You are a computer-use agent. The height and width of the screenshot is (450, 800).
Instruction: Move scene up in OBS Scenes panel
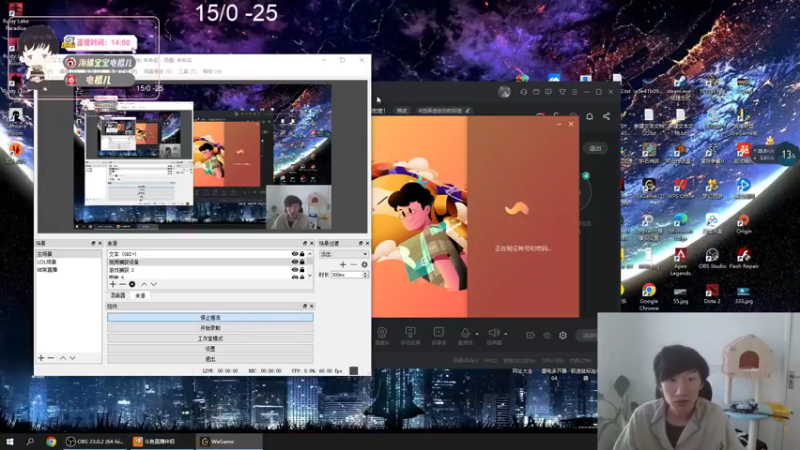point(63,358)
